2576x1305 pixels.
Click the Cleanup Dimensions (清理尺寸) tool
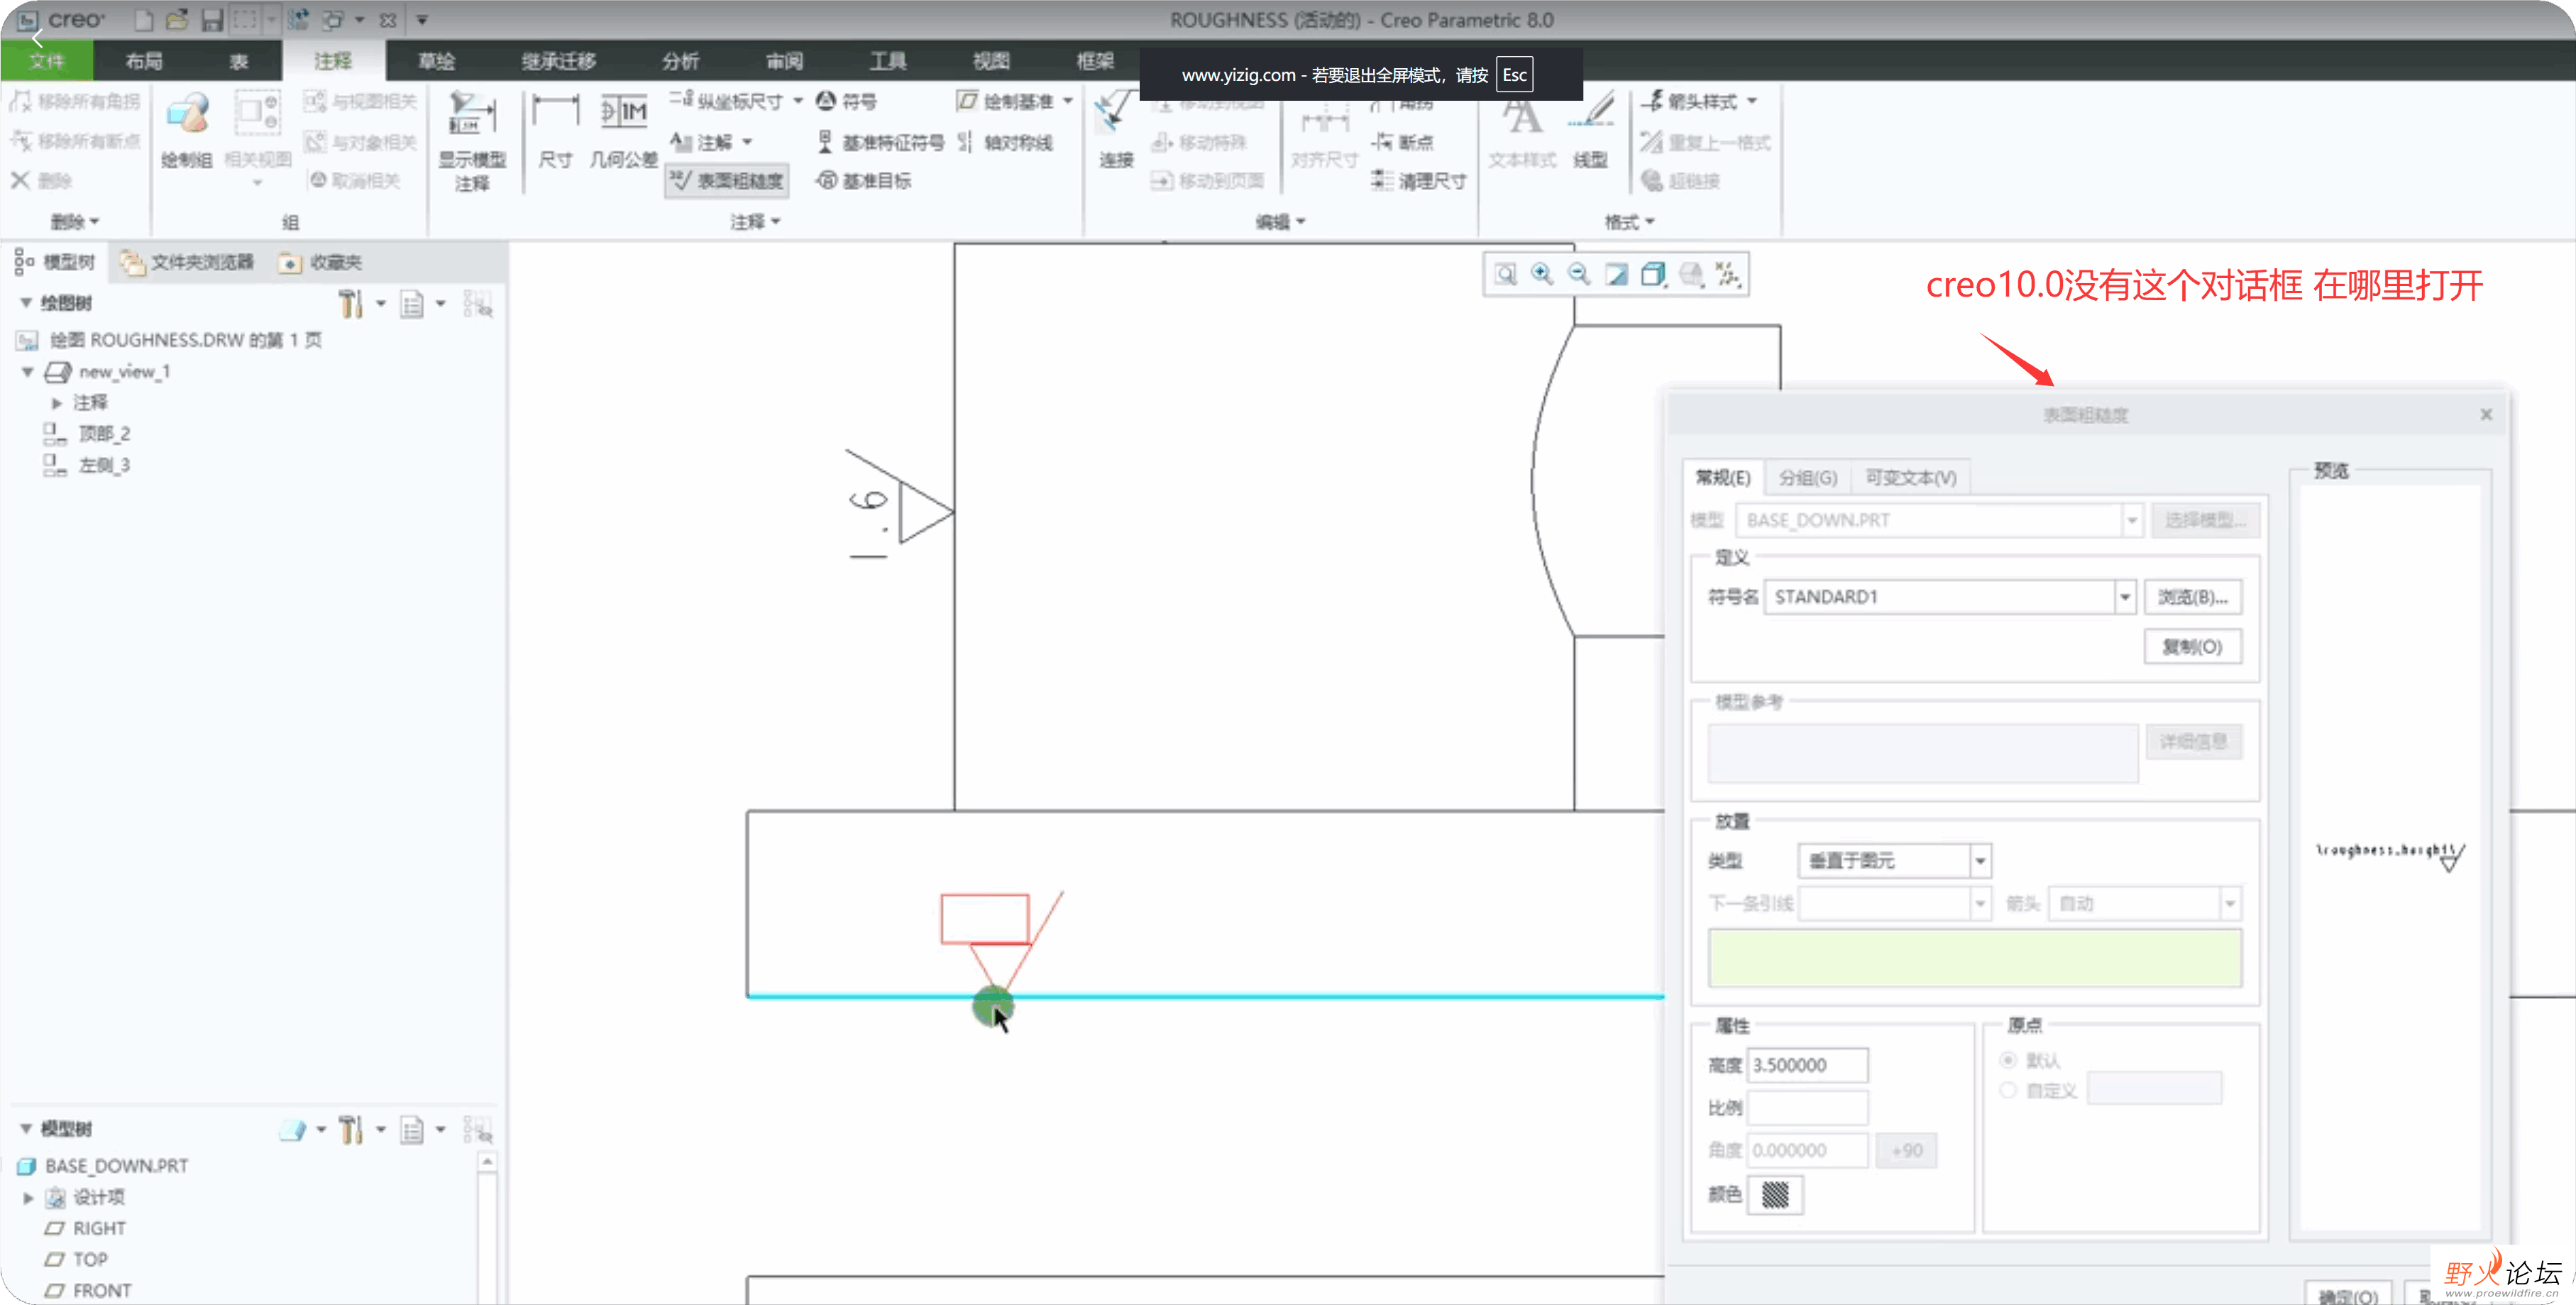coord(1419,181)
